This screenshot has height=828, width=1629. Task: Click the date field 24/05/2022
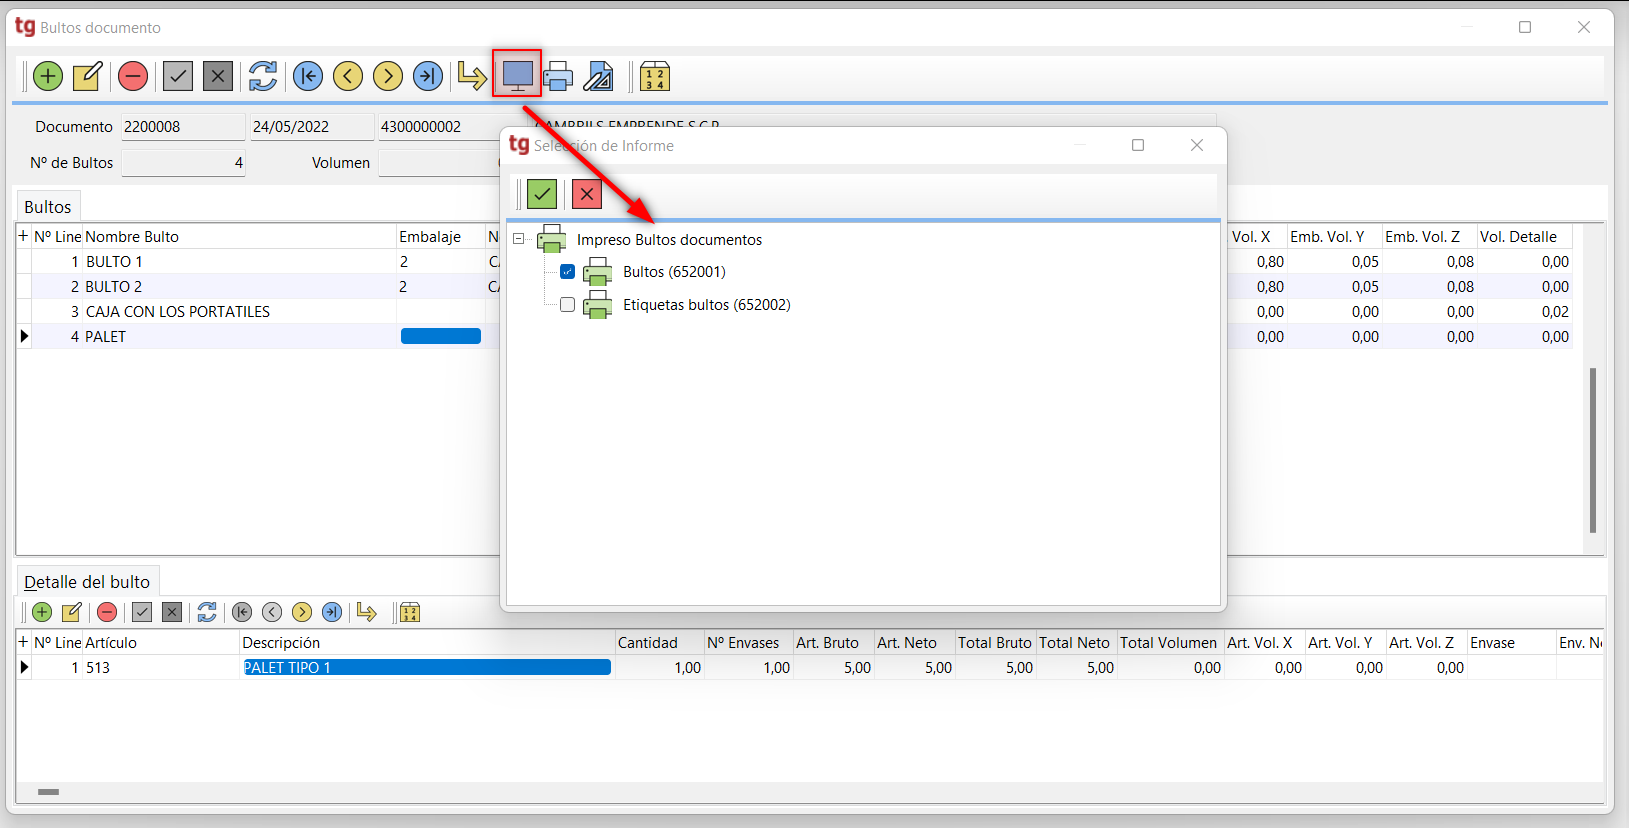coord(311,127)
